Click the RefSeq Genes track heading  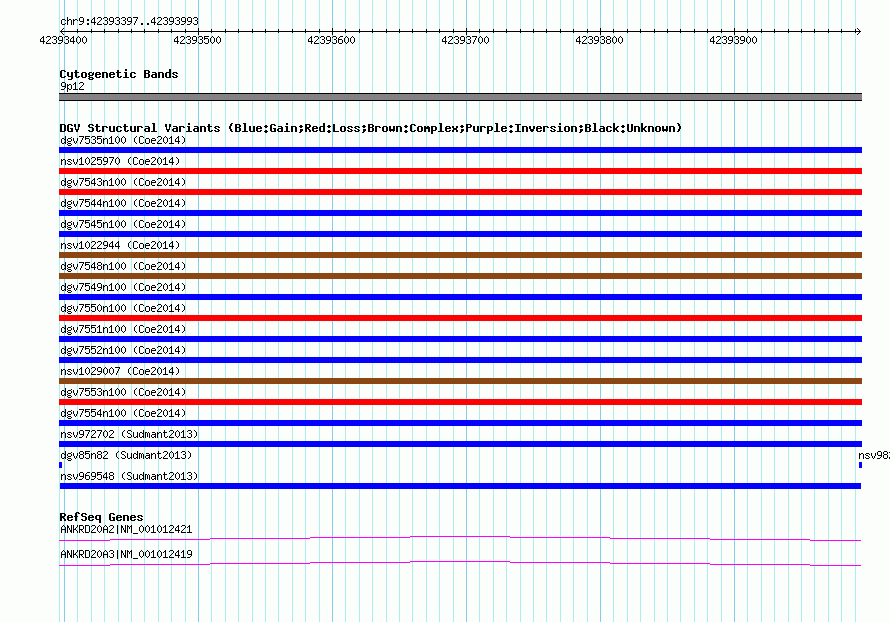101,517
